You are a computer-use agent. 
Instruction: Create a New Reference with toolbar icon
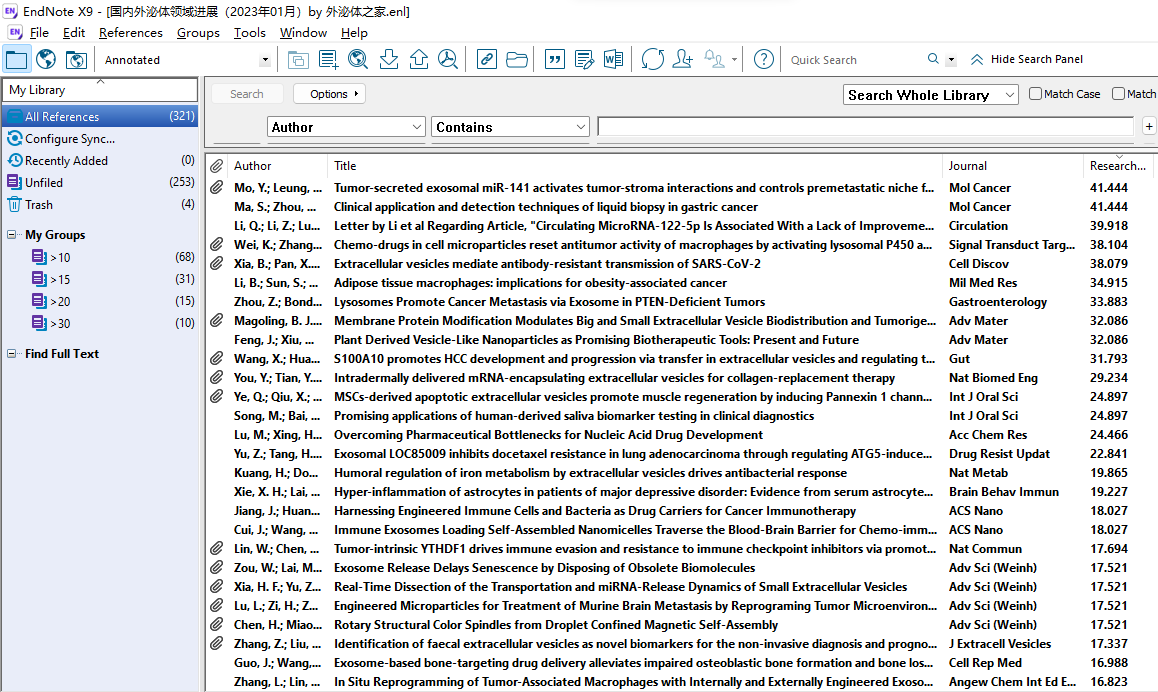[328, 59]
